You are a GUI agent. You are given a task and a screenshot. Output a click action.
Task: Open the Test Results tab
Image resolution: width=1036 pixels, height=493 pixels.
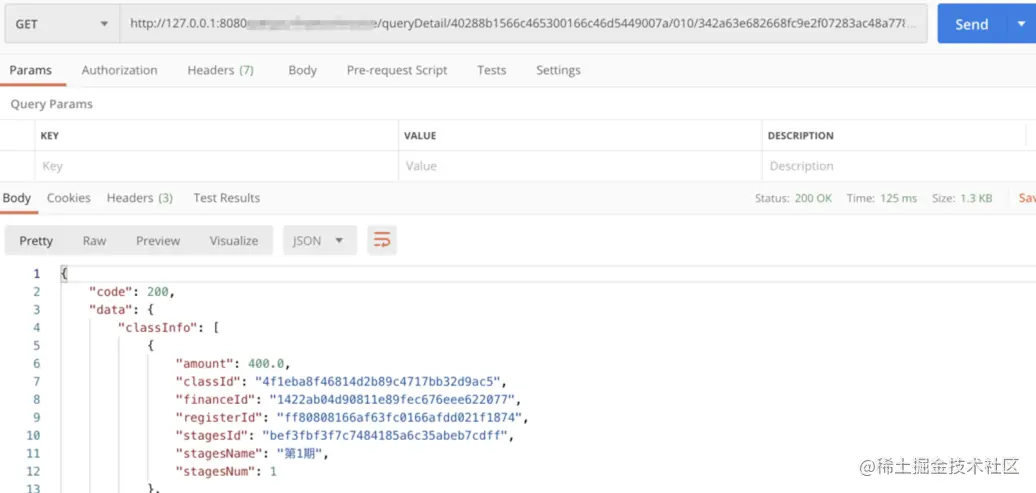click(x=227, y=198)
